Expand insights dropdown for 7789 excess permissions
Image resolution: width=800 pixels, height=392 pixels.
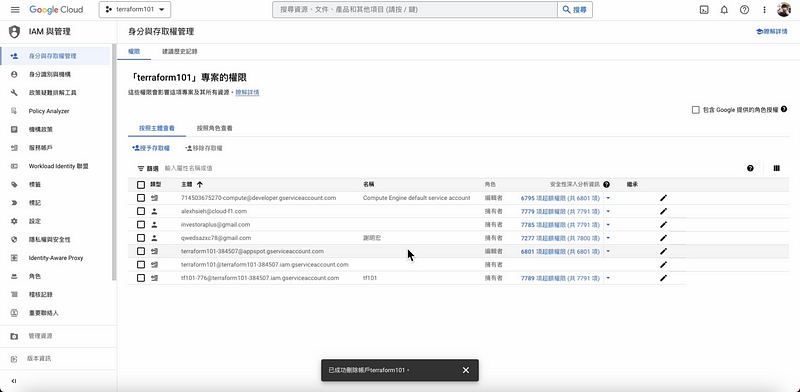coord(608,278)
